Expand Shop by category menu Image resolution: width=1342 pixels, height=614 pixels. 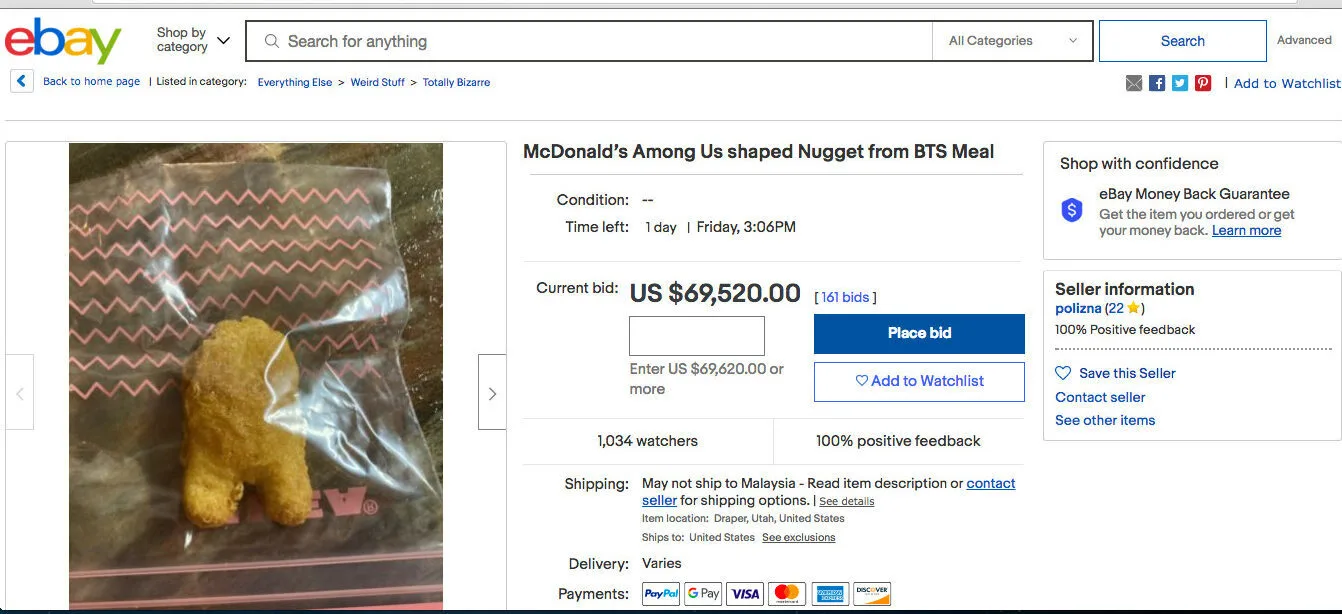[193, 40]
